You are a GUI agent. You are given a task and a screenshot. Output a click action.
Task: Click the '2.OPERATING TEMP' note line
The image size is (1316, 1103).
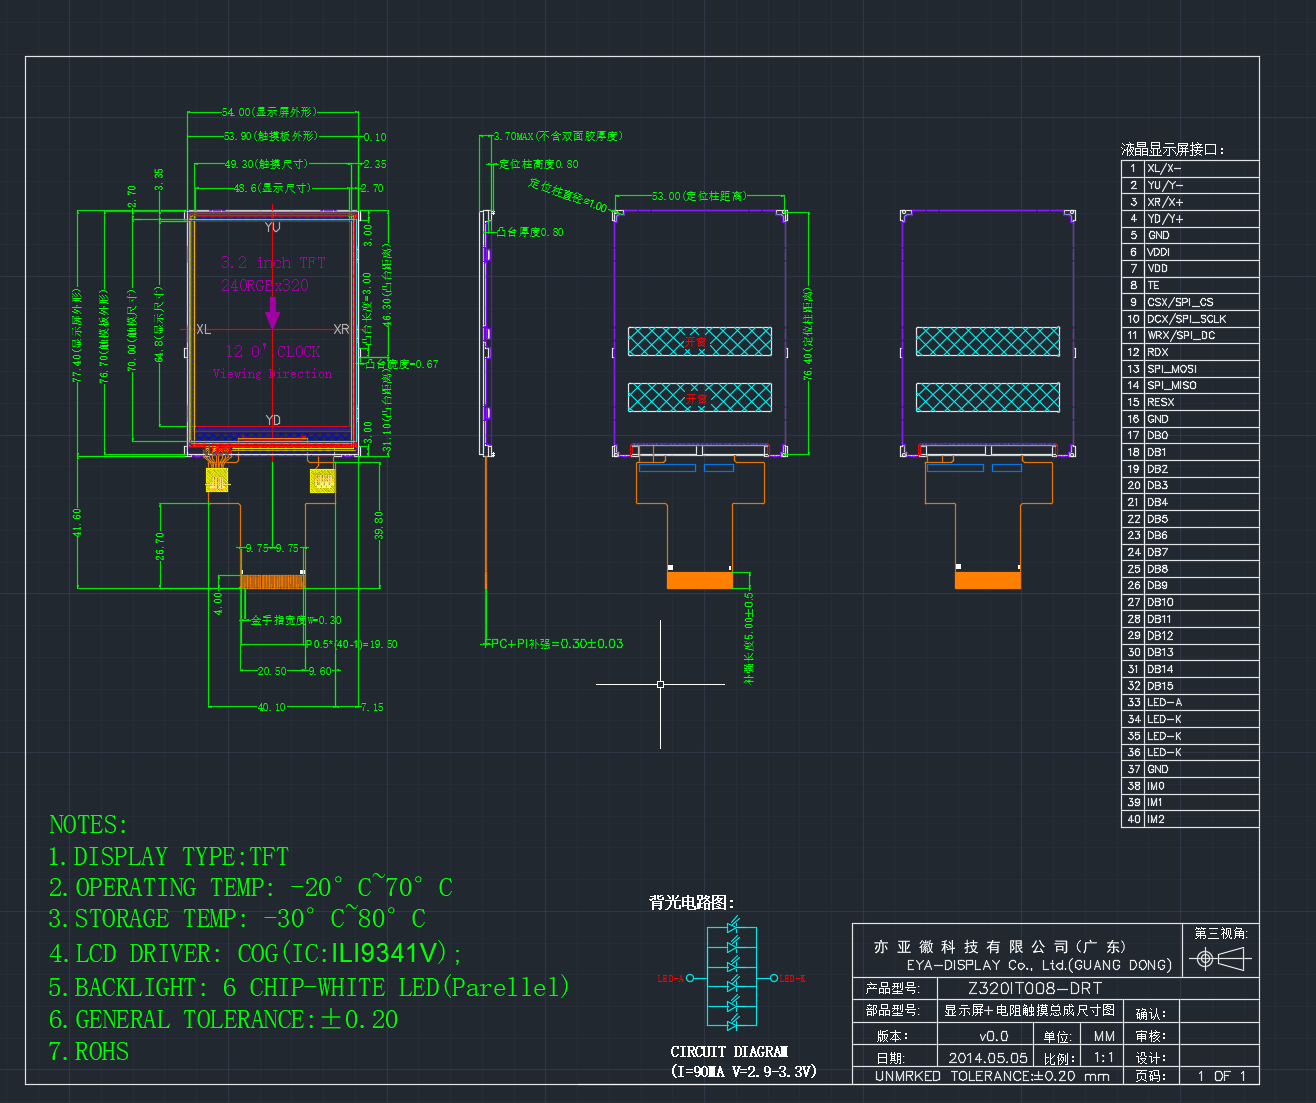click(251, 888)
